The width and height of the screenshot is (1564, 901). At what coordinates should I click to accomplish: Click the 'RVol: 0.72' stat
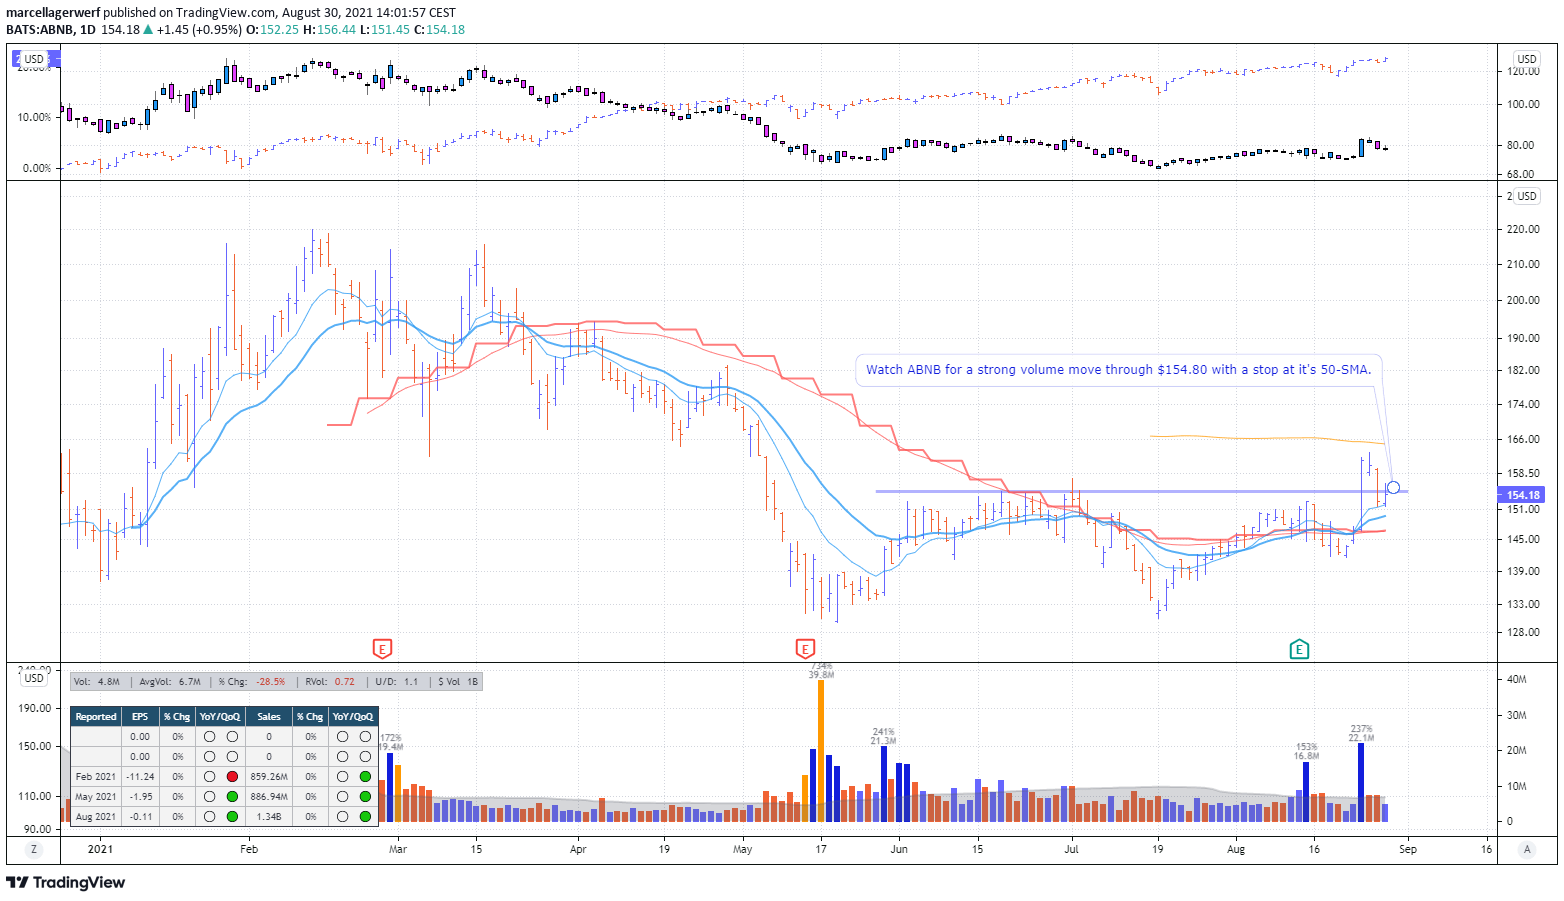pos(330,682)
